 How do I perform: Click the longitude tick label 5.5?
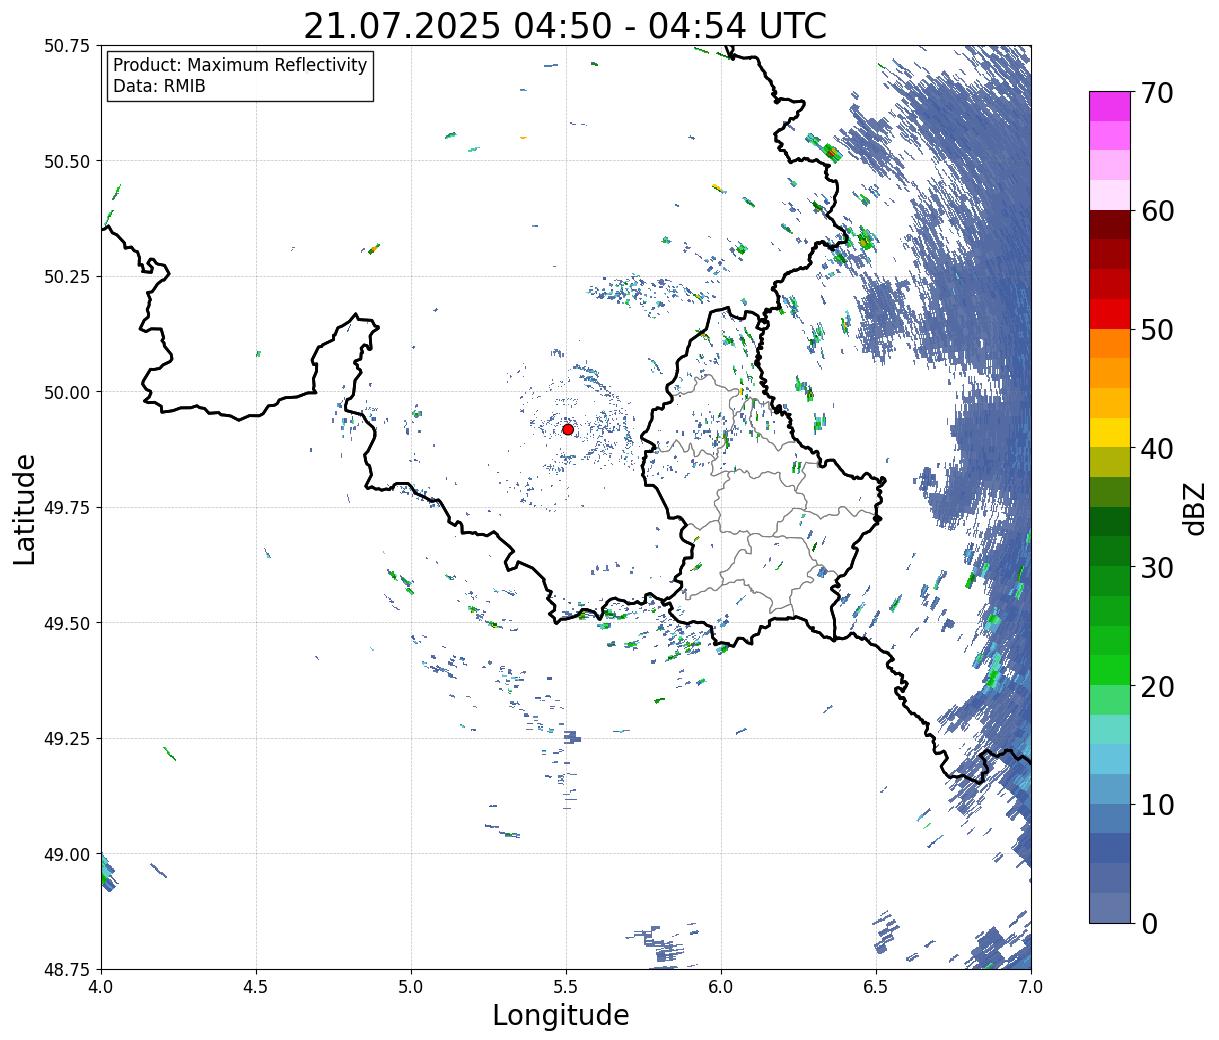click(566, 986)
